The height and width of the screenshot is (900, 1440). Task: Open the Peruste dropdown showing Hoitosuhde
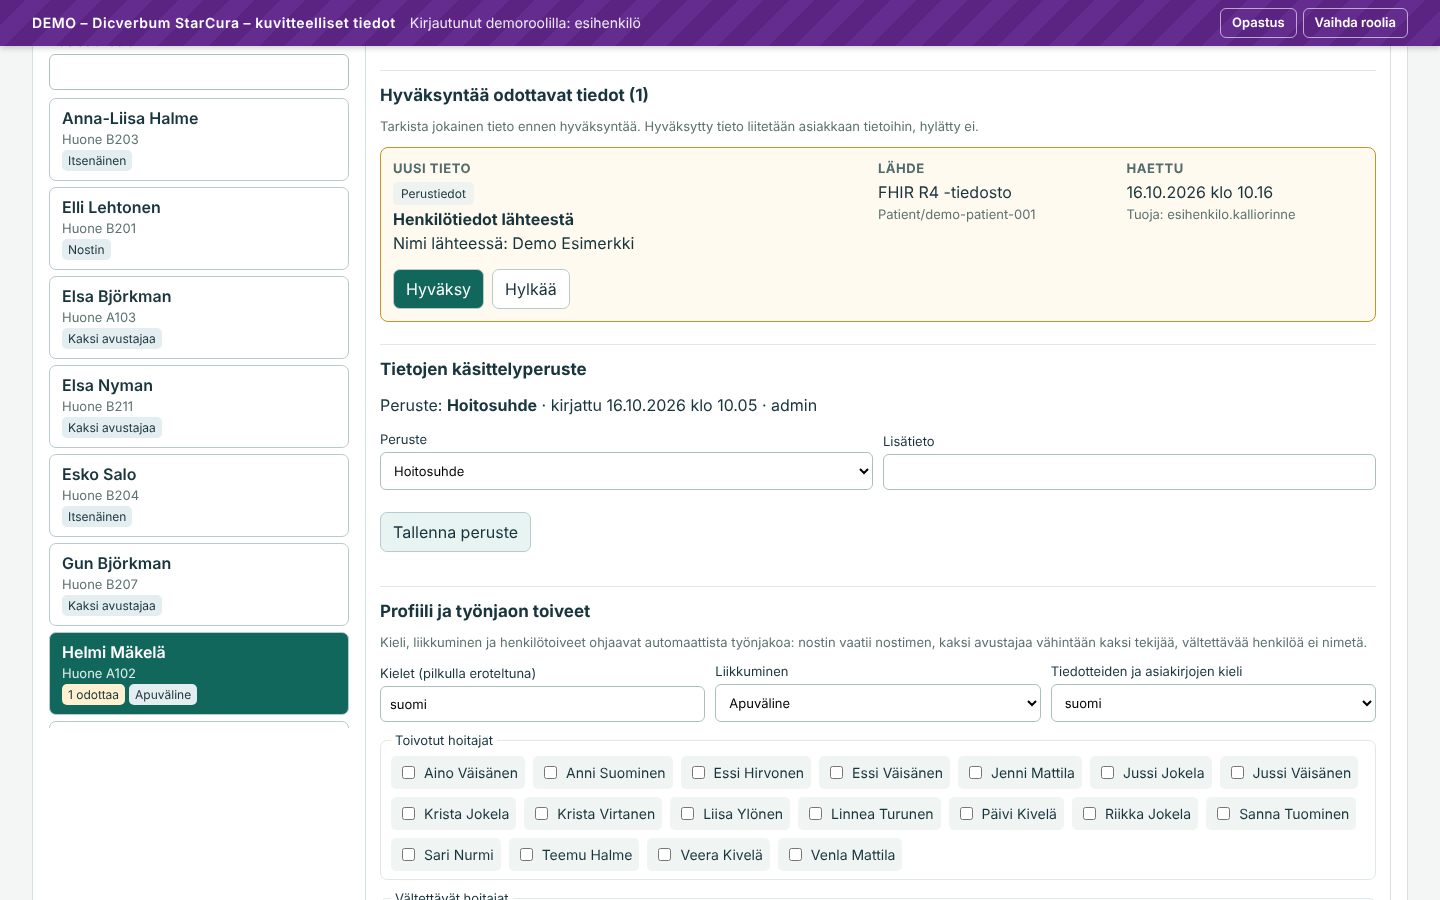click(x=626, y=471)
